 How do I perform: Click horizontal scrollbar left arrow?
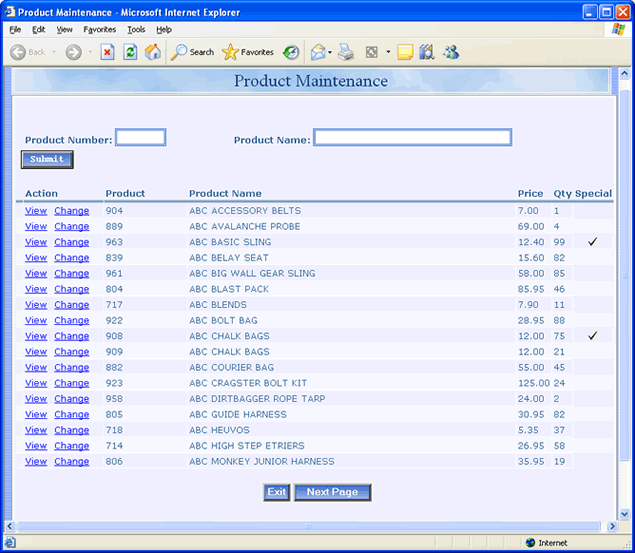10,526
